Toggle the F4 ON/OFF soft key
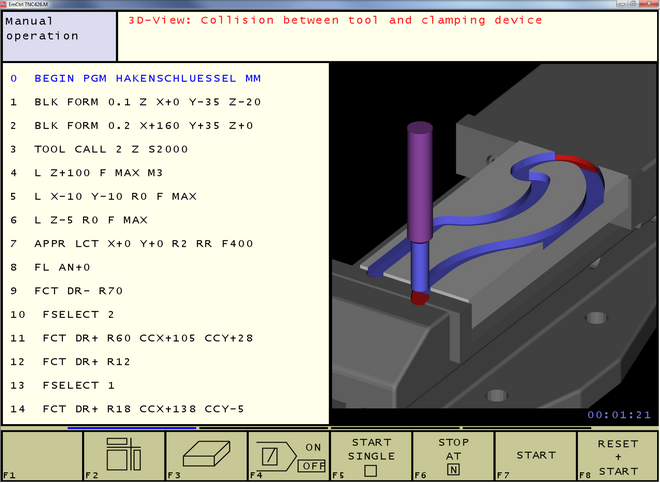Viewport: 660px width, 483px height. tap(288, 455)
